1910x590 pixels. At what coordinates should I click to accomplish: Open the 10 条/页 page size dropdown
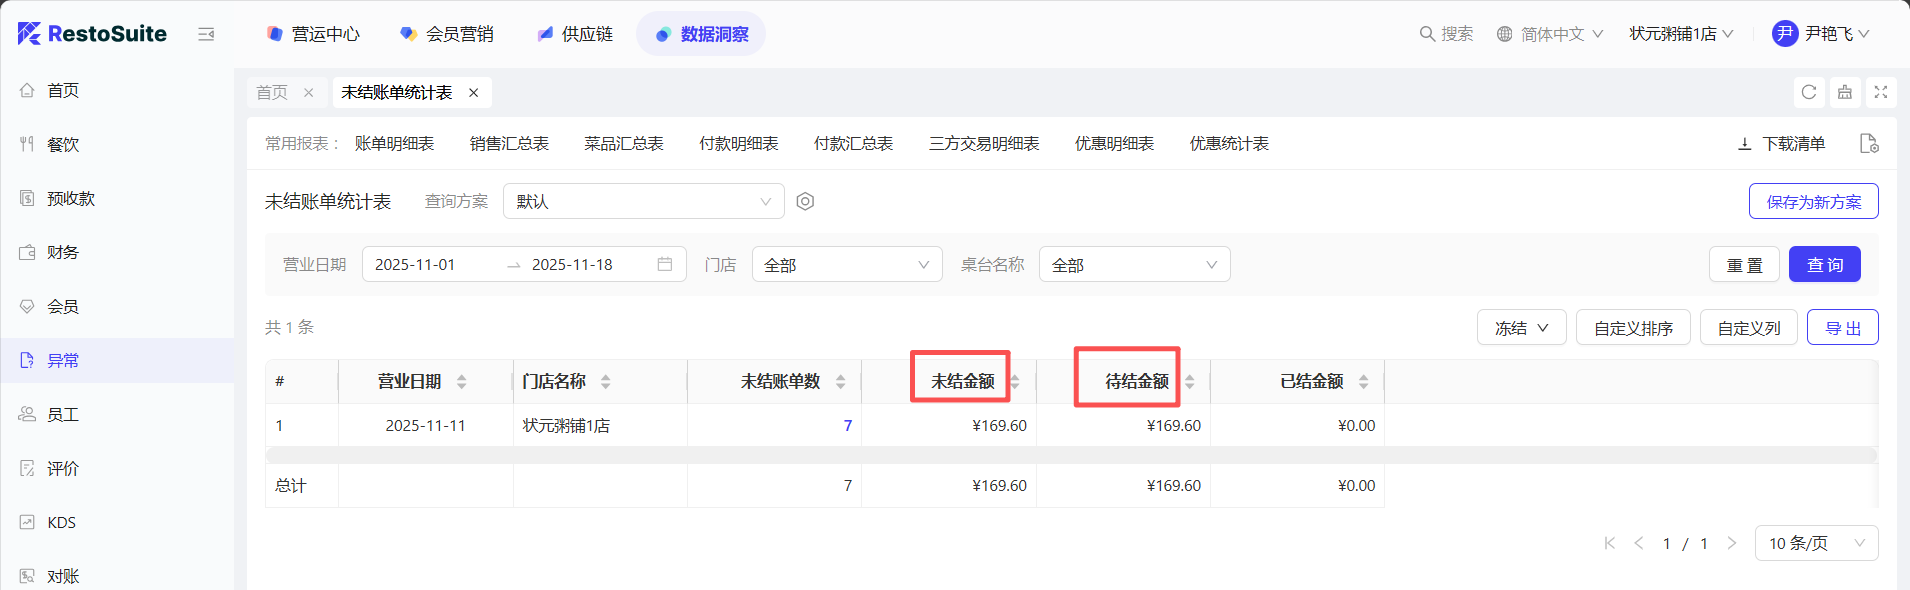1815,543
